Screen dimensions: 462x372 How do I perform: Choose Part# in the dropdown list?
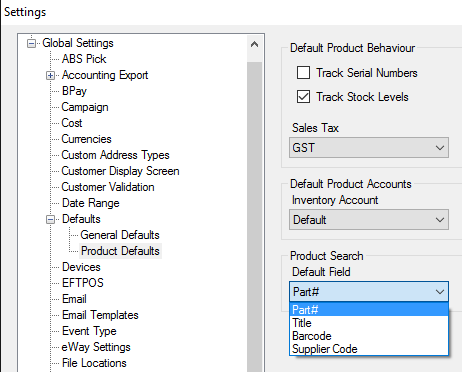(369, 310)
